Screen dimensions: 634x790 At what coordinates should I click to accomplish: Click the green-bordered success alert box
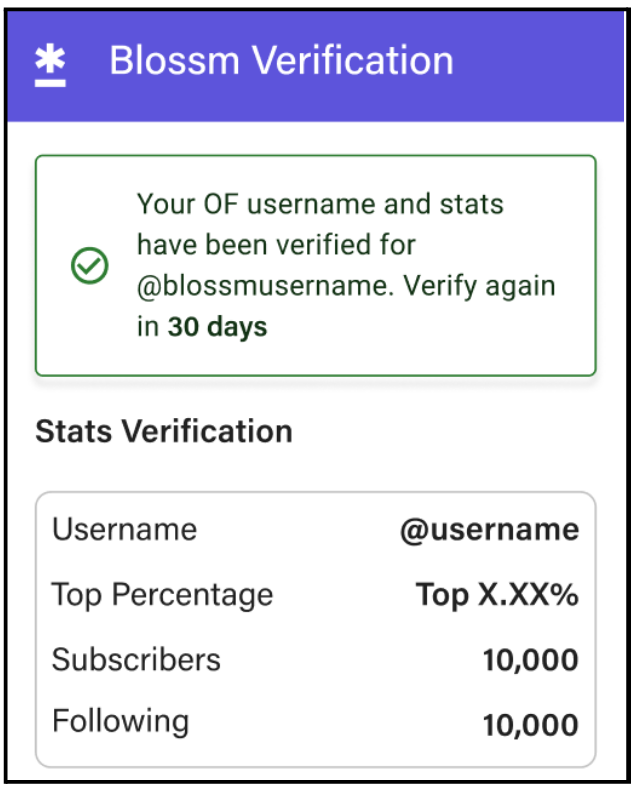pos(316,266)
